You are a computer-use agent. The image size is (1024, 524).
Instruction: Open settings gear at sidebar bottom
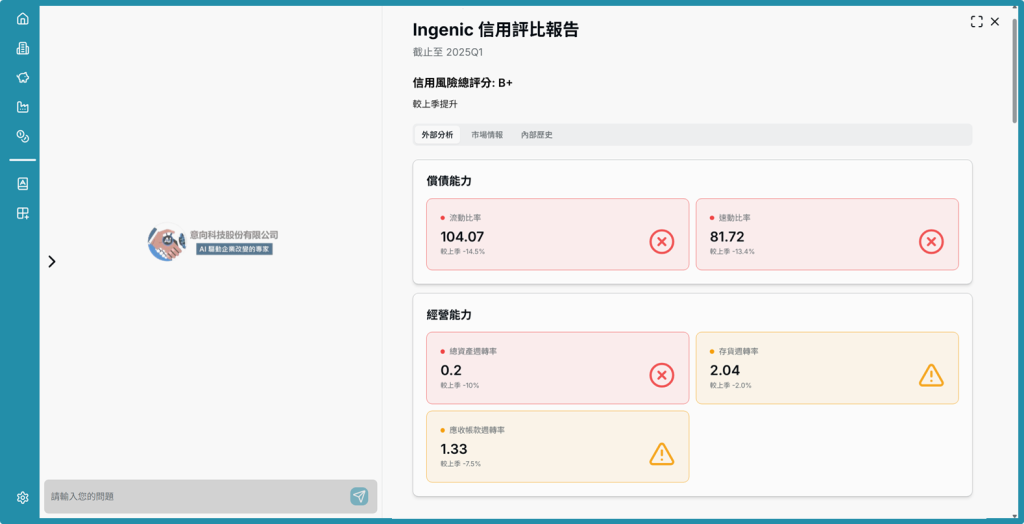coord(22,498)
